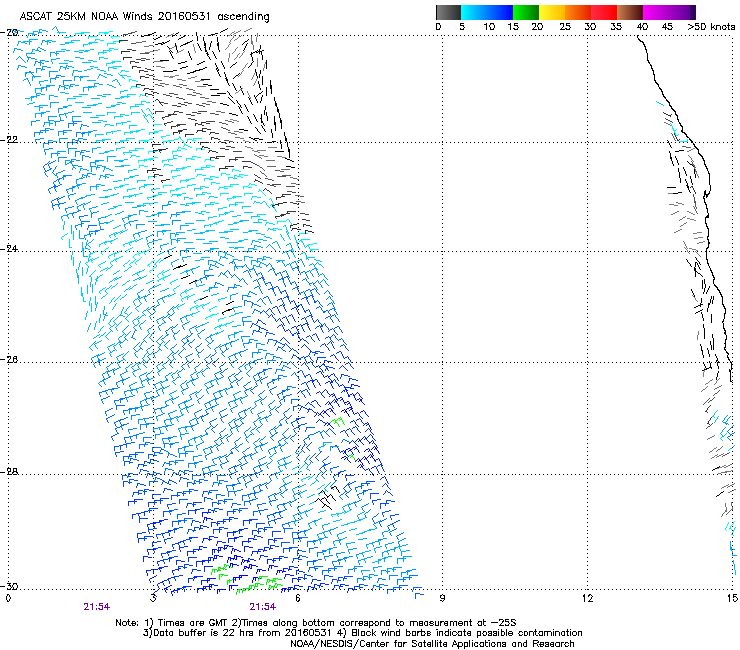Click the '12' longitude axis label
740x650 pixels.
point(587,598)
